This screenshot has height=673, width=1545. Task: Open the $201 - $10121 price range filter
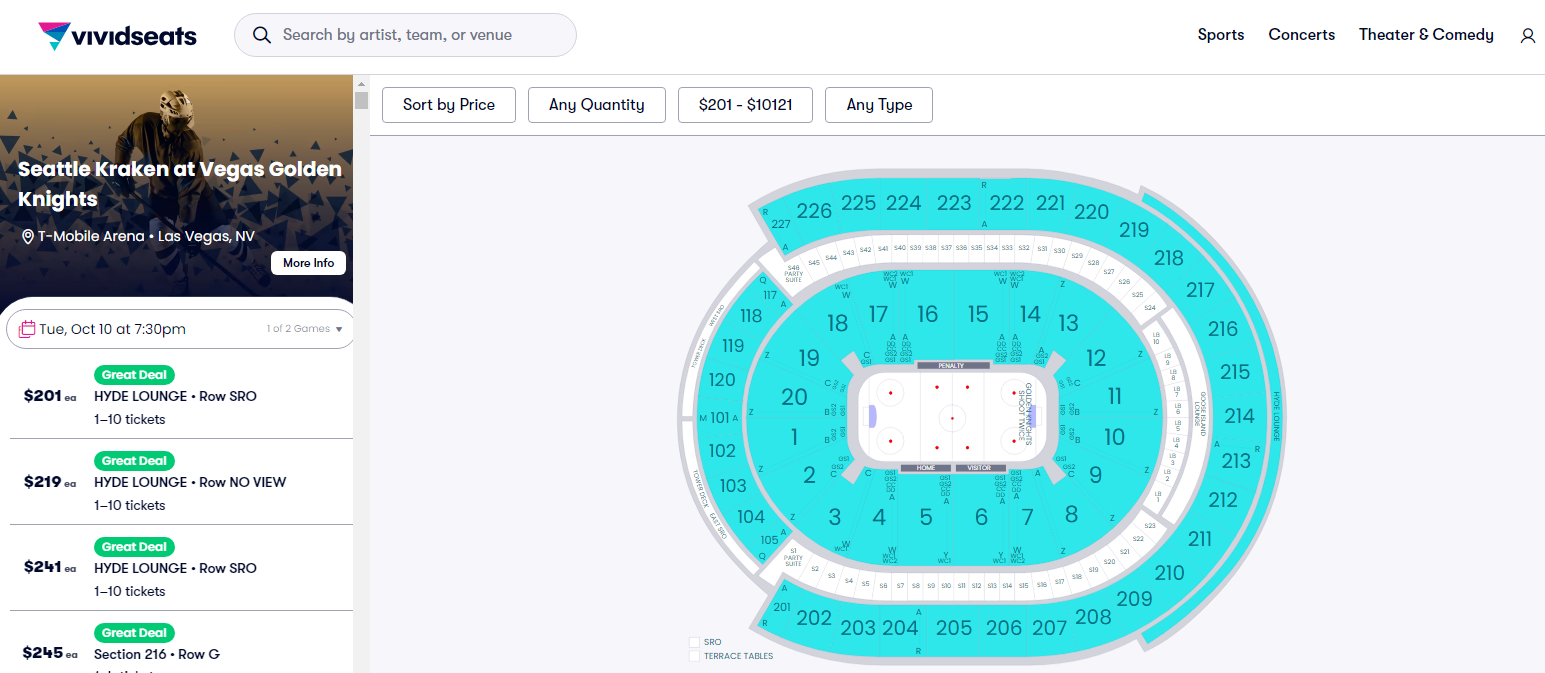click(745, 105)
